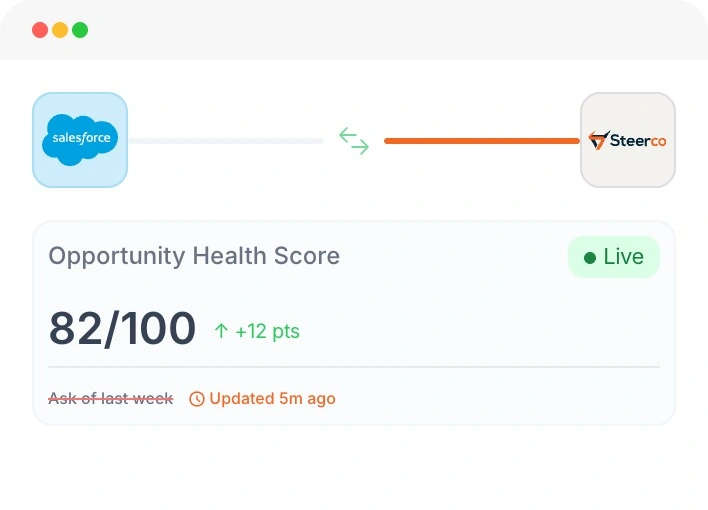Click the Steerco logo tile
The image size is (708, 510).
tap(628, 140)
